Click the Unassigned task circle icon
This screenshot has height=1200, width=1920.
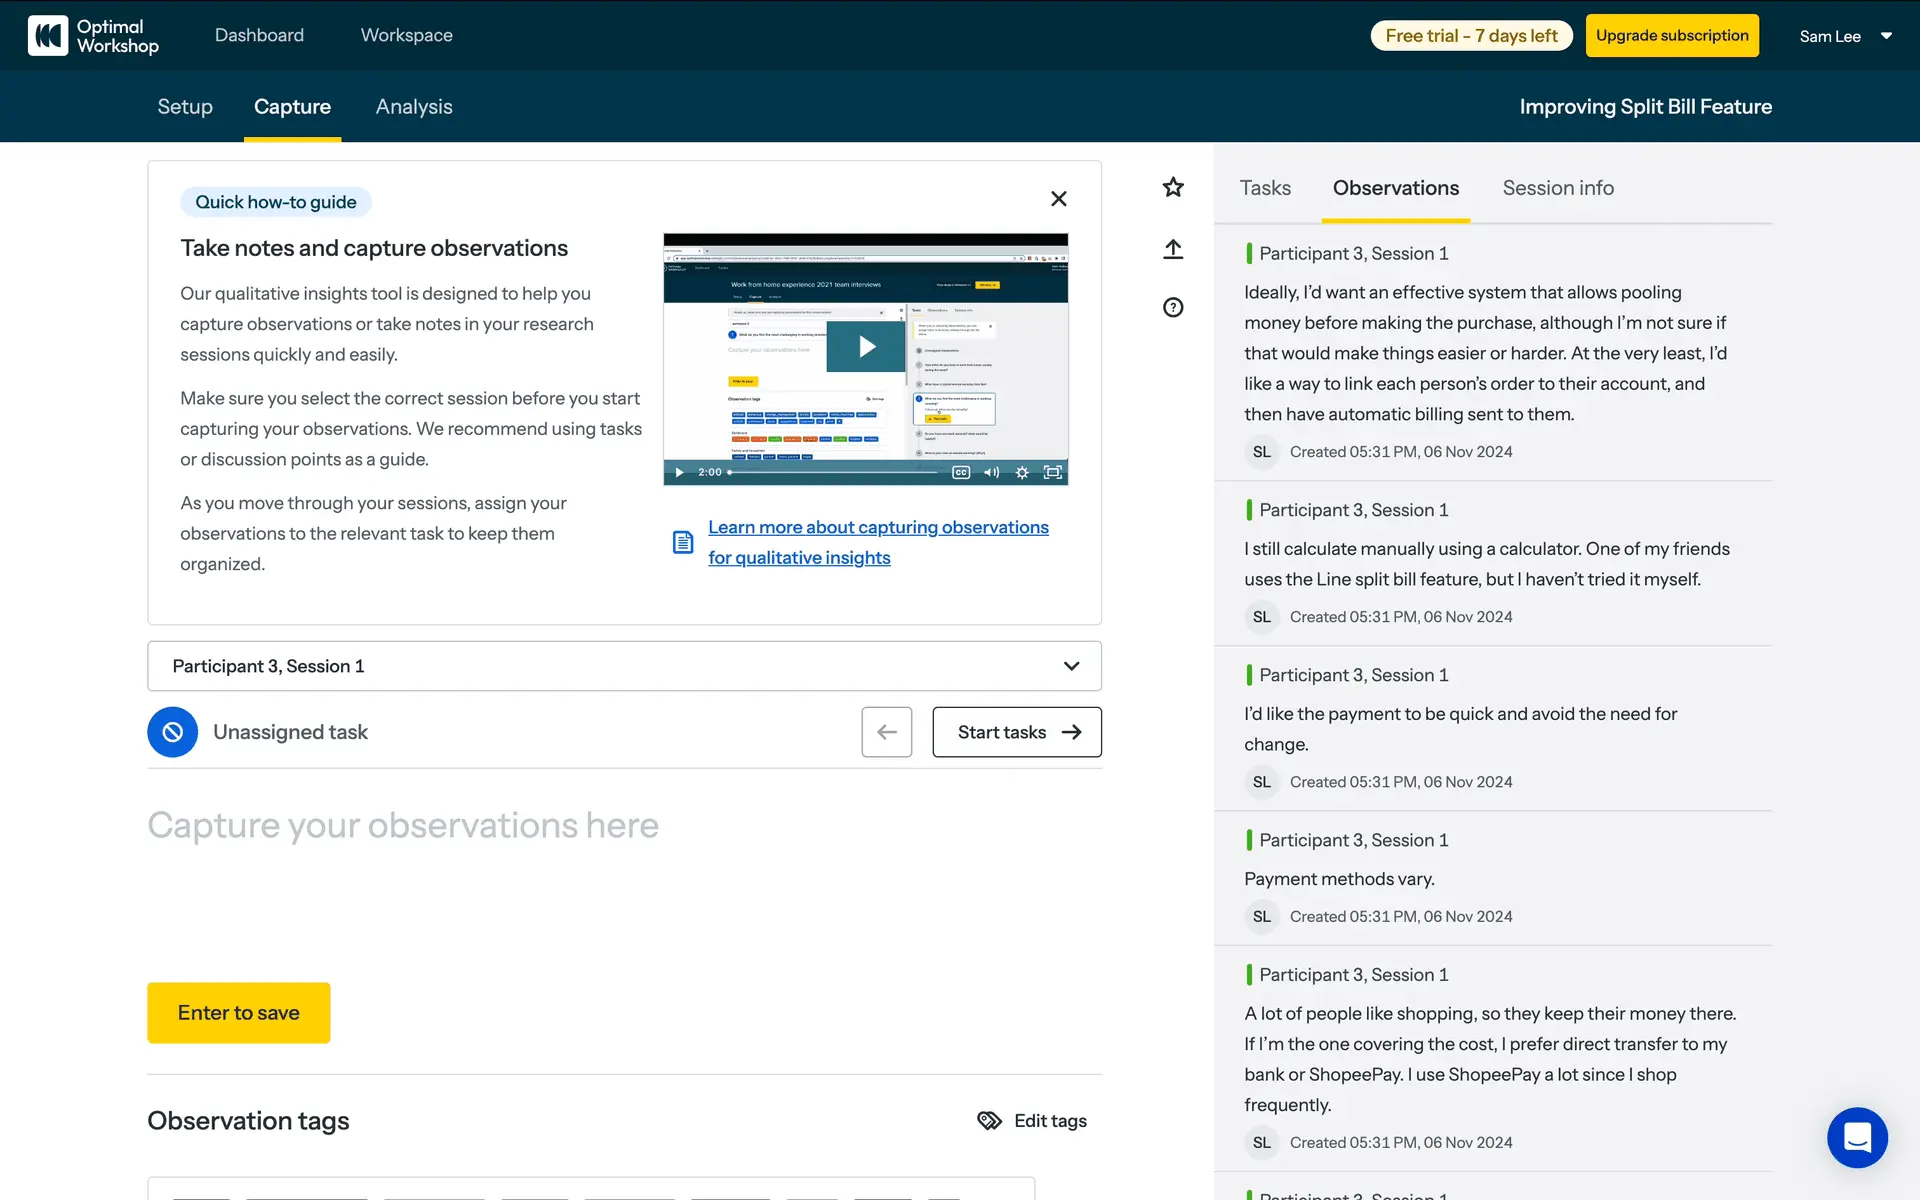point(173,732)
